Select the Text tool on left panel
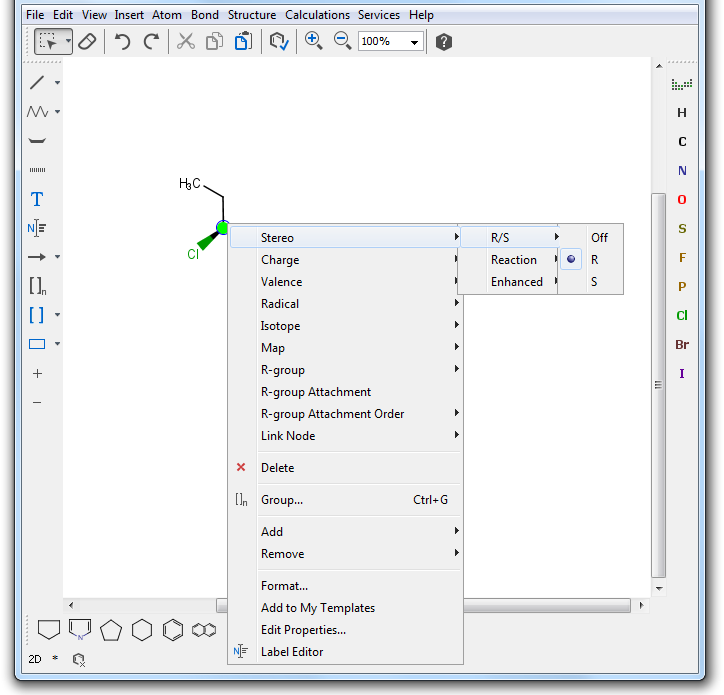Screen dimensions: 724x695 point(37,199)
